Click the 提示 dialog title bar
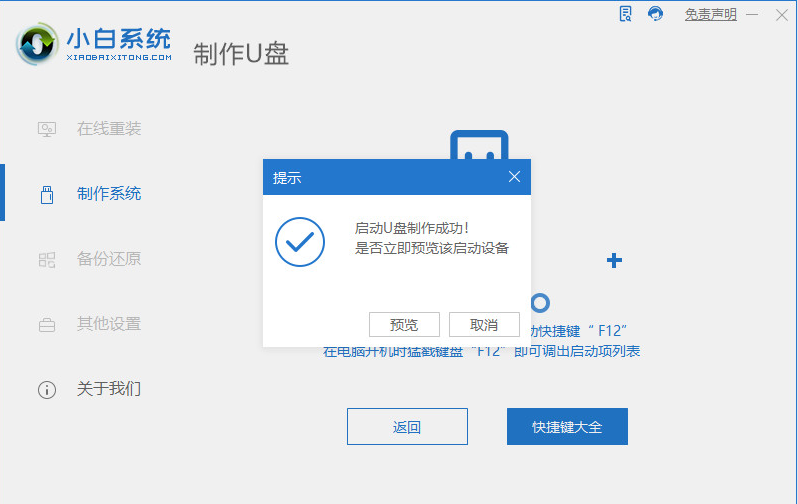This screenshot has width=798, height=504. pyautogui.click(x=380, y=177)
